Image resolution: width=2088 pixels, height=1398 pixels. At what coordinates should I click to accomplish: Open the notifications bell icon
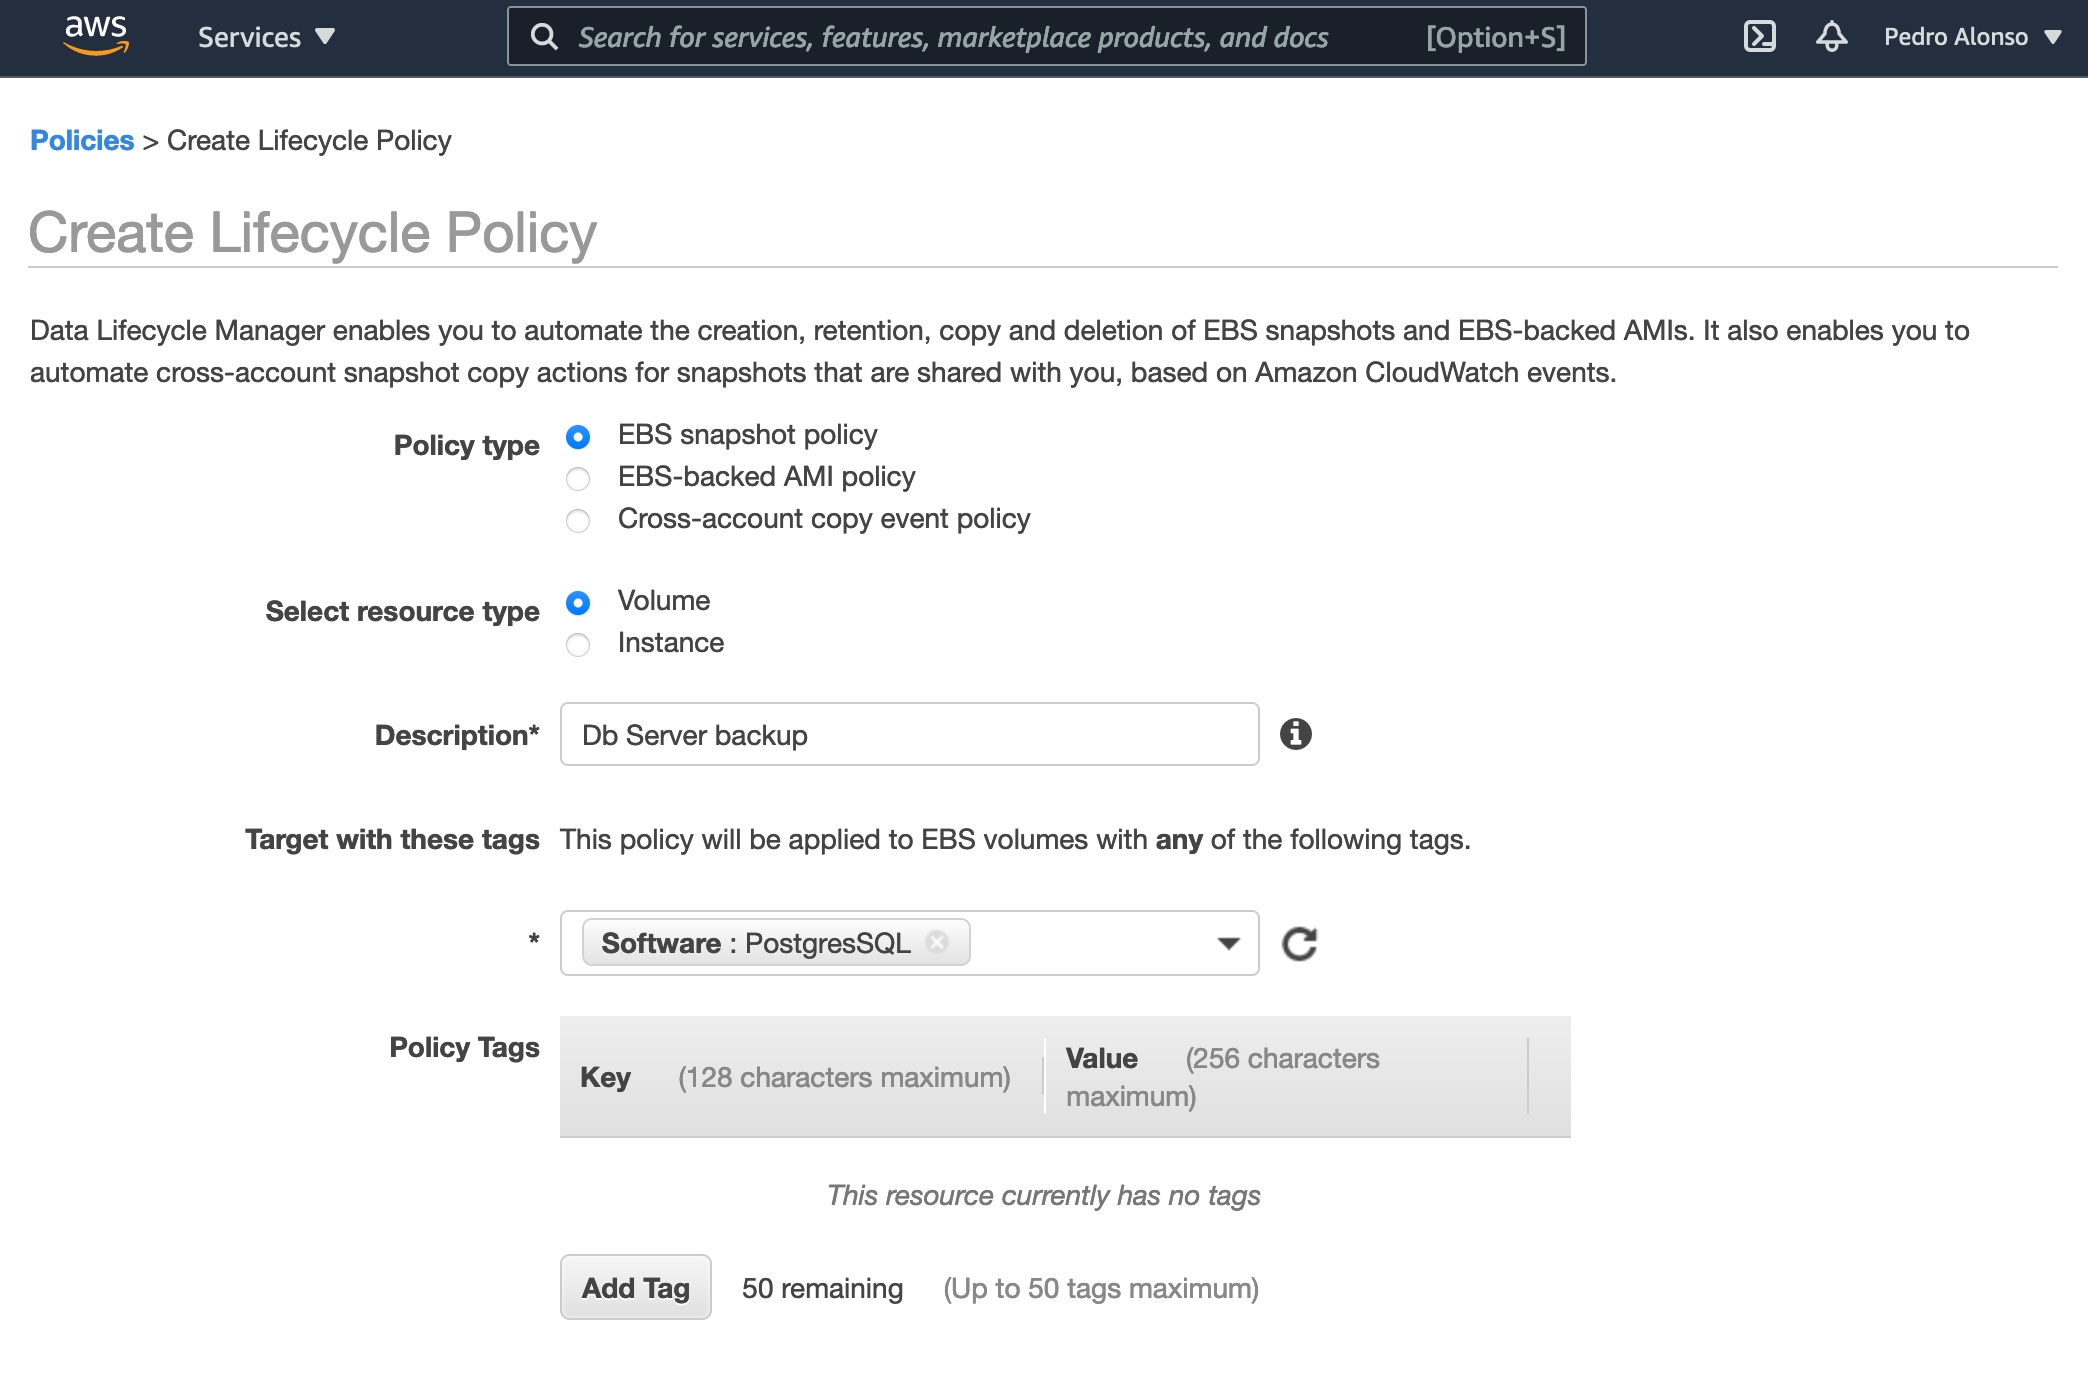(1831, 37)
